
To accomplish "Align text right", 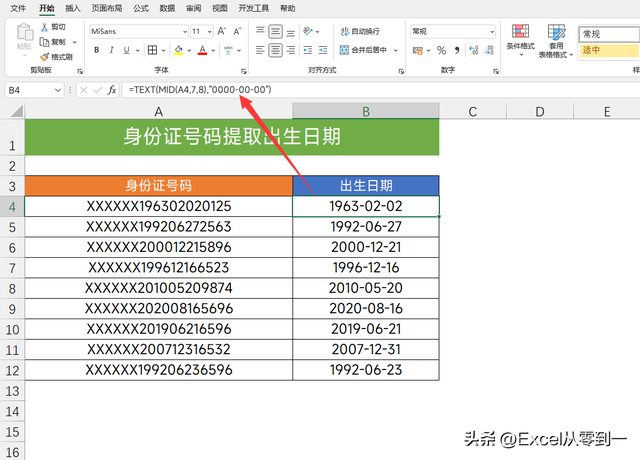I will click(291, 50).
